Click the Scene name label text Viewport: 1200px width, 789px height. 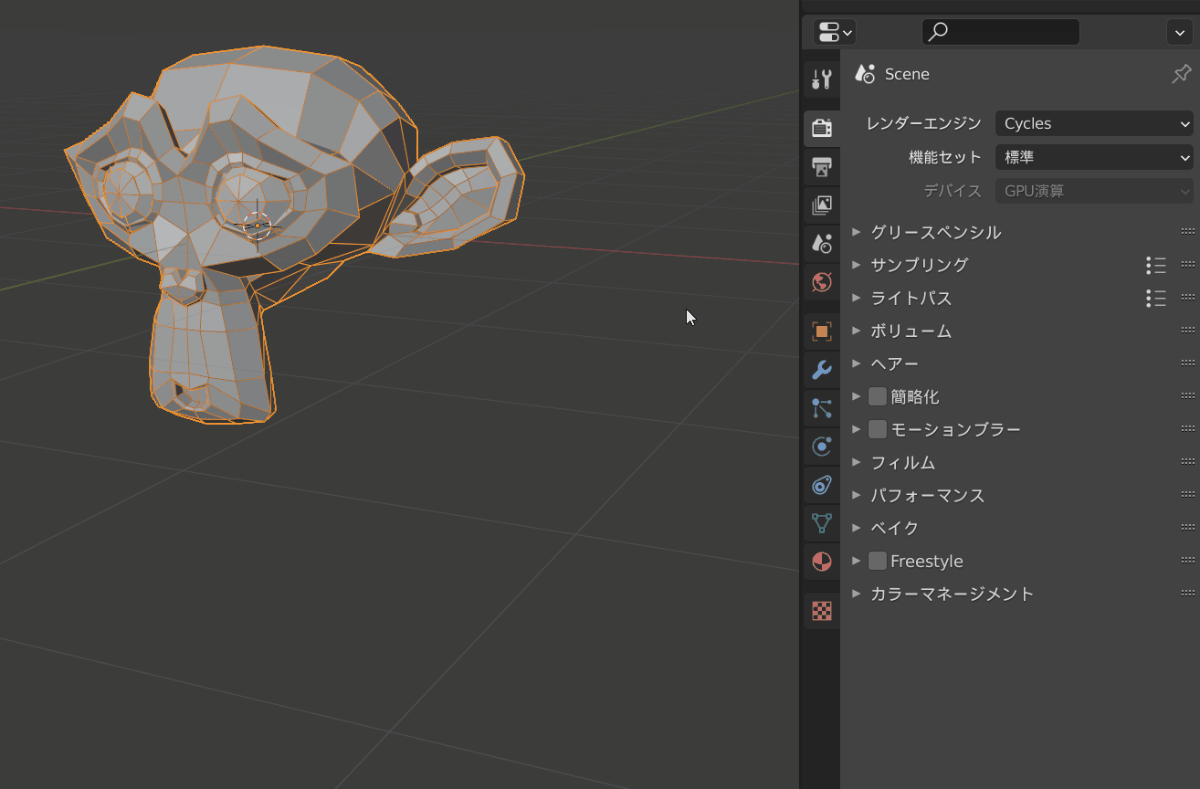pos(907,74)
